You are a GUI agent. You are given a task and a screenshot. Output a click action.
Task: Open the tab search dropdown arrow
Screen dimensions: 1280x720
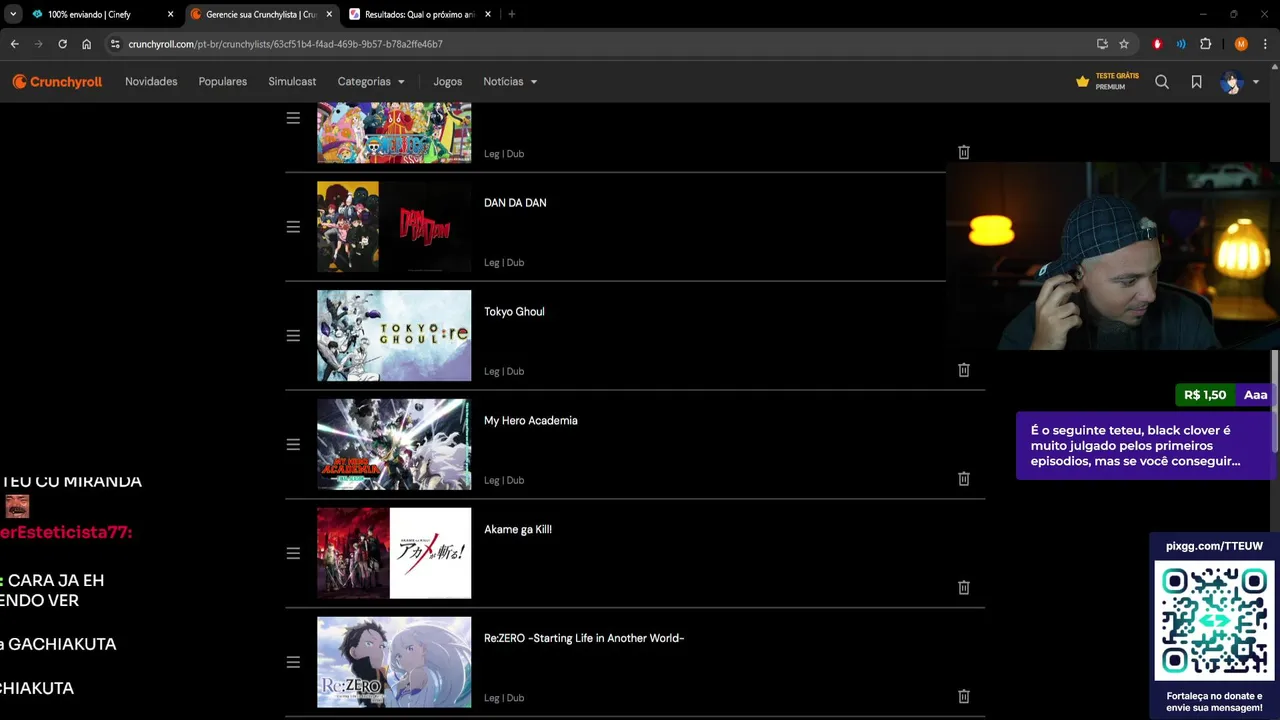pos(12,15)
